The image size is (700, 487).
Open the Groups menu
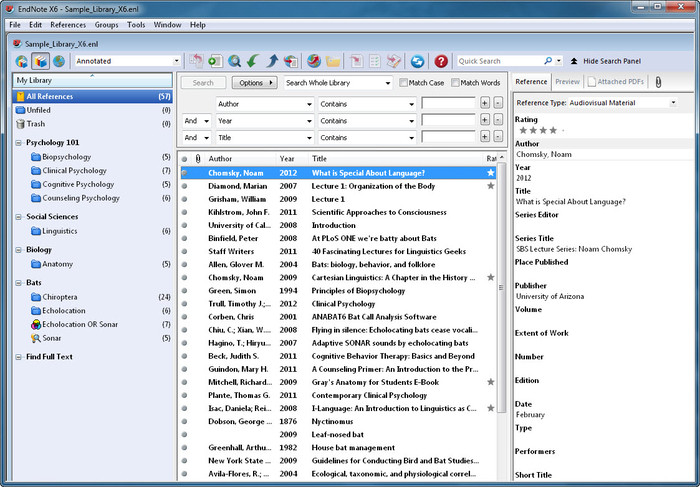click(106, 25)
